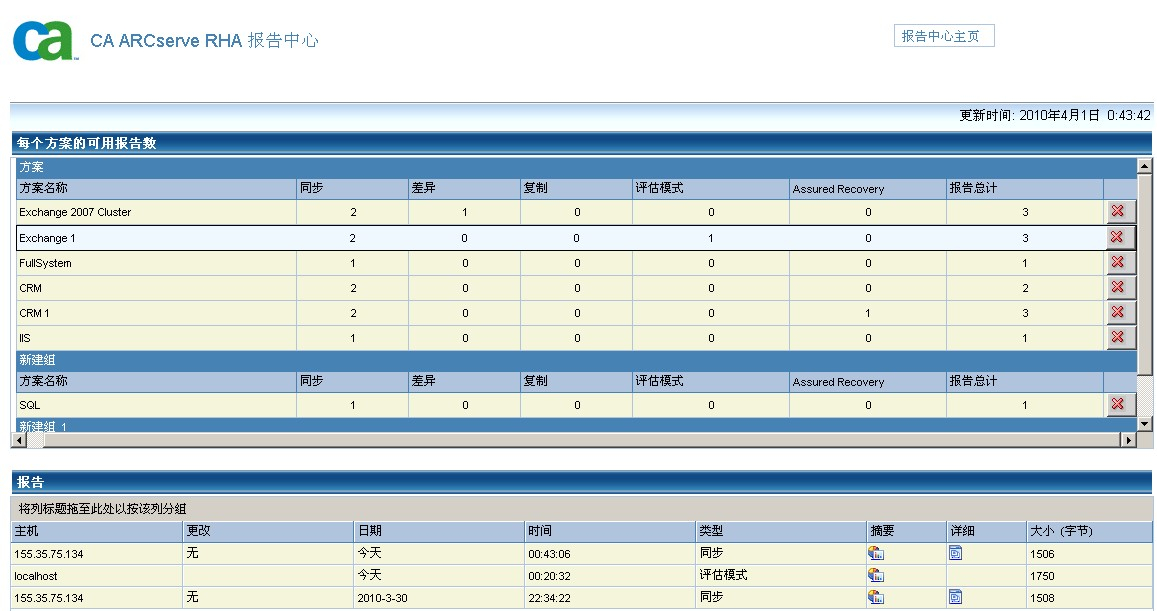Viewport: 1157px width, 611px height.
Task: Select the Exchange 1 scenario name
Action: 47,238
